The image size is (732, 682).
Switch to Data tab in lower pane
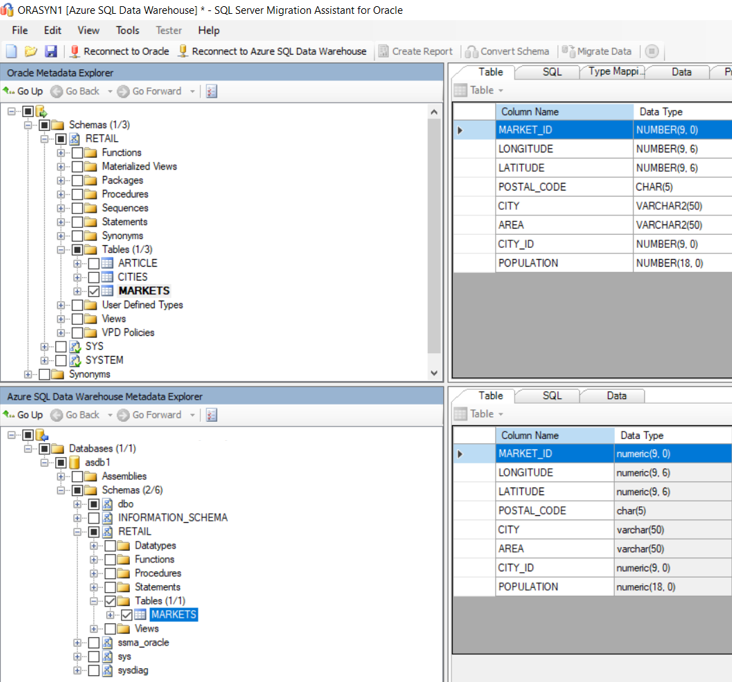pos(616,395)
